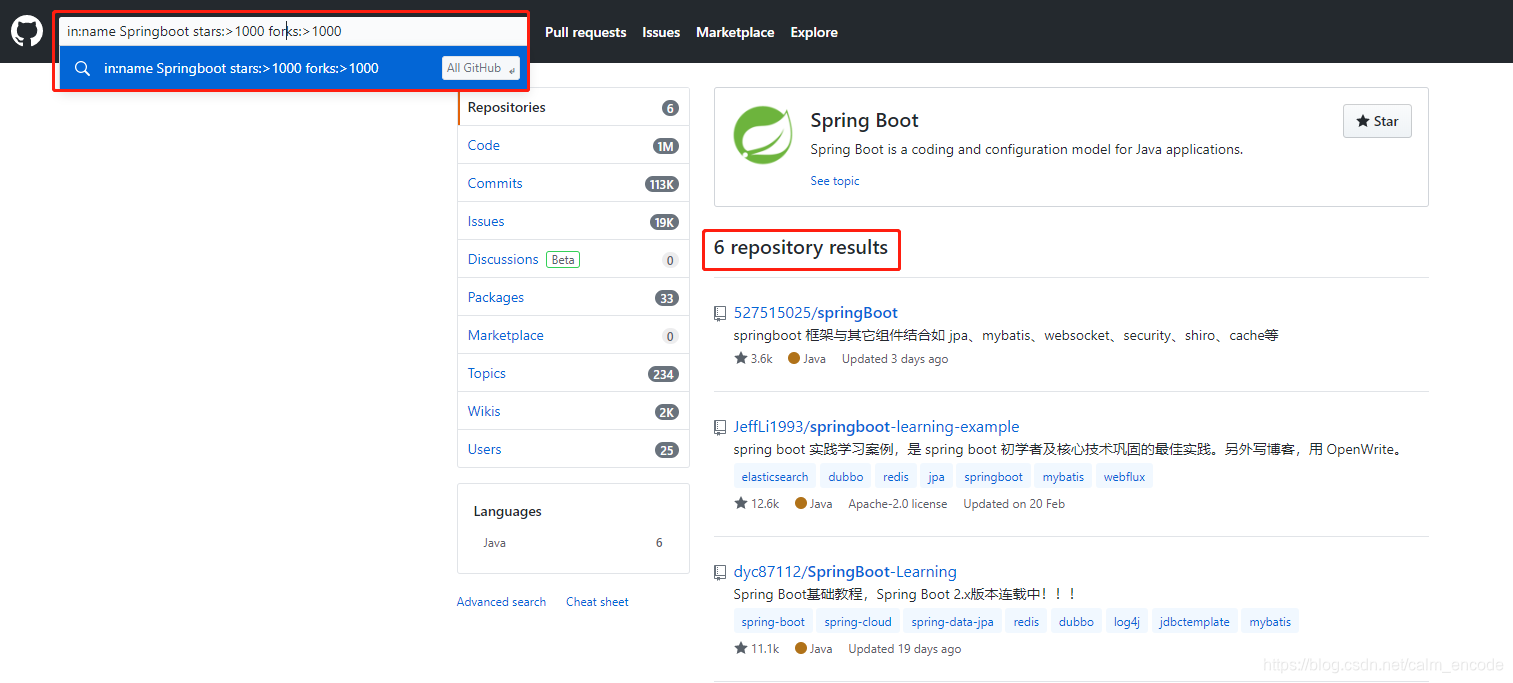The width and height of the screenshot is (1513, 683).
Task: Click the redis tag under springboot-learning-example
Action: click(896, 477)
